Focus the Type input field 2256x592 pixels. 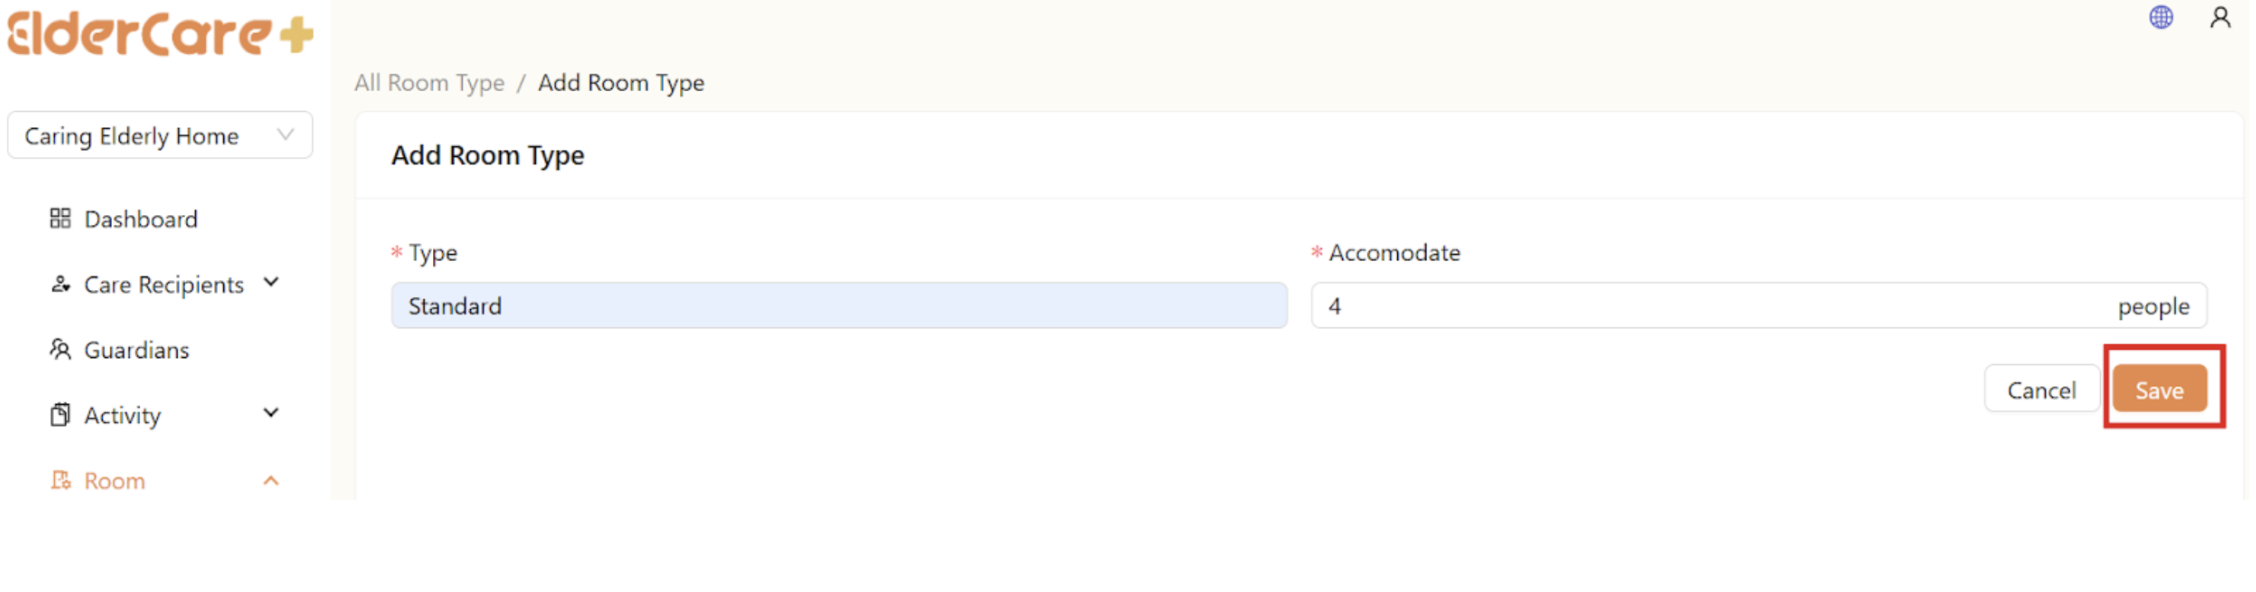[838, 306]
